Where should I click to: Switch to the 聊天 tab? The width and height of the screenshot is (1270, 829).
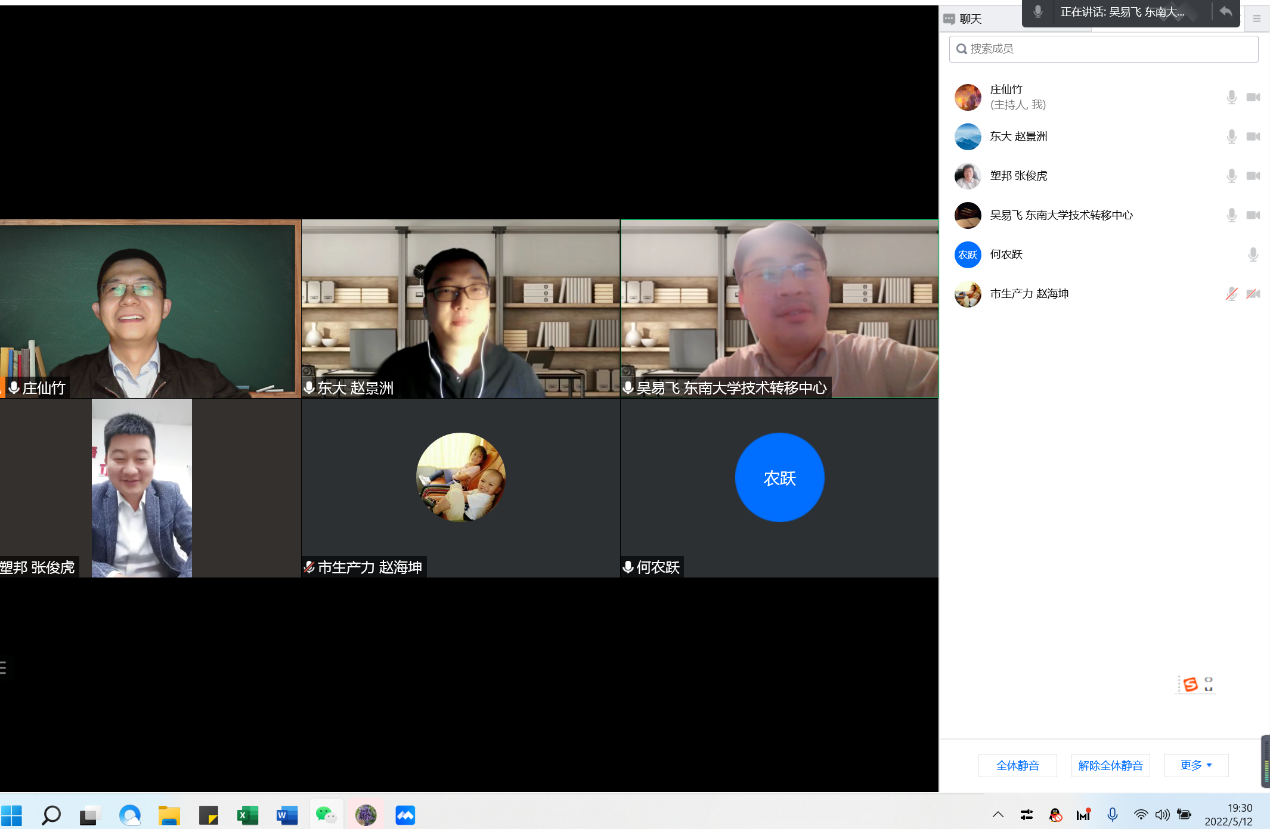(x=964, y=19)
